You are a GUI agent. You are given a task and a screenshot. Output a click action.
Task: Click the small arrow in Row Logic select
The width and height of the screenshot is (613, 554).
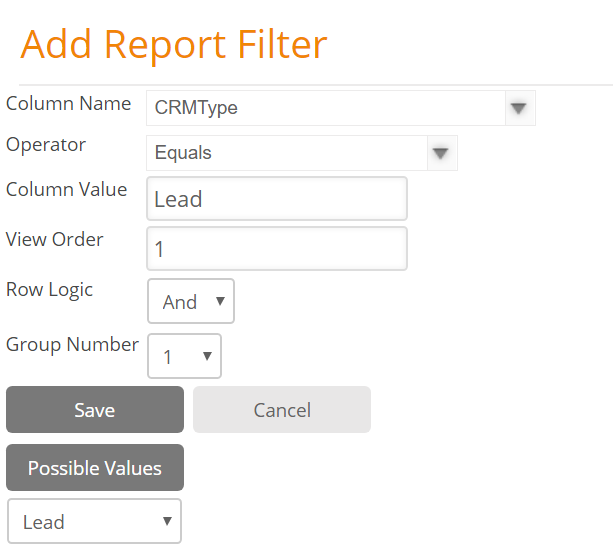(x=220, y=301)
